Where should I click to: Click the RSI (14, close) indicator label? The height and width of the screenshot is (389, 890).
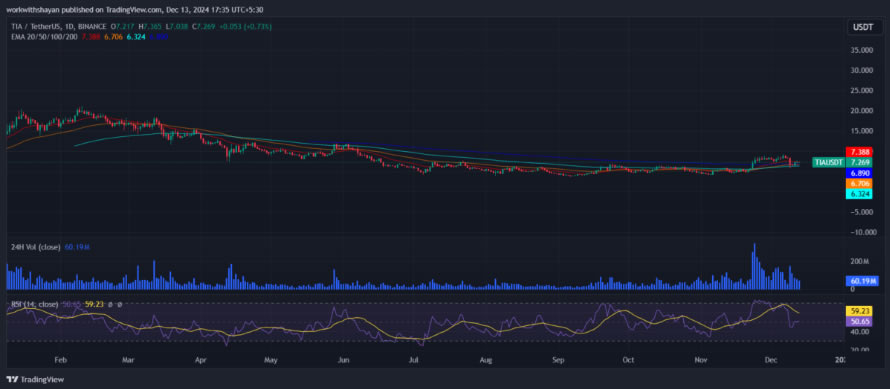[35, 304]
